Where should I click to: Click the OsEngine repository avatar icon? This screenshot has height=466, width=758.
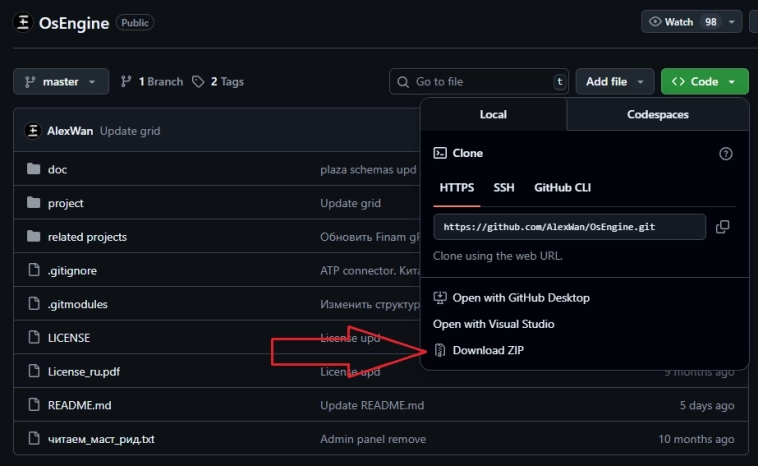(23, 22)
